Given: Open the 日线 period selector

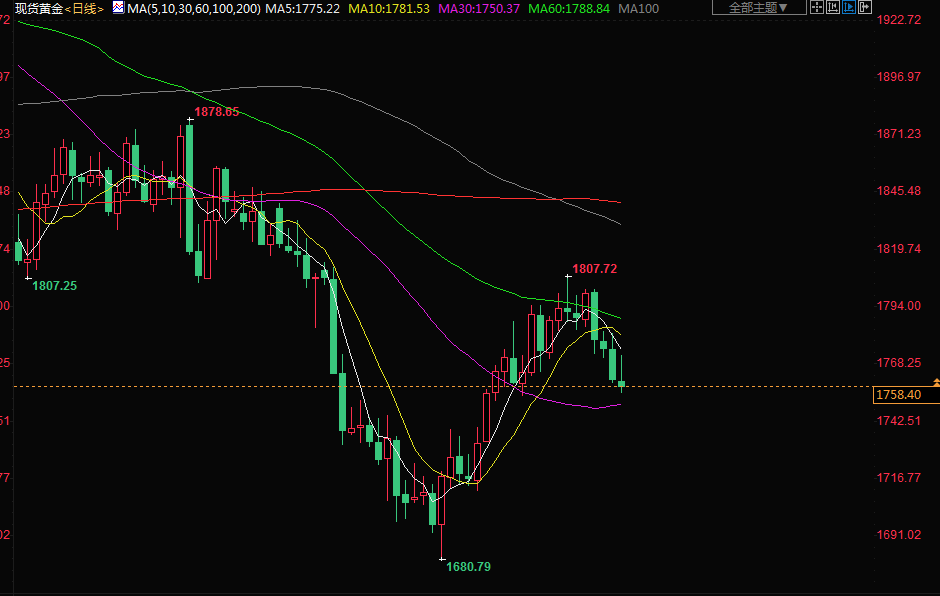Looking at the screenshot, I should click(x=85, y=8).
